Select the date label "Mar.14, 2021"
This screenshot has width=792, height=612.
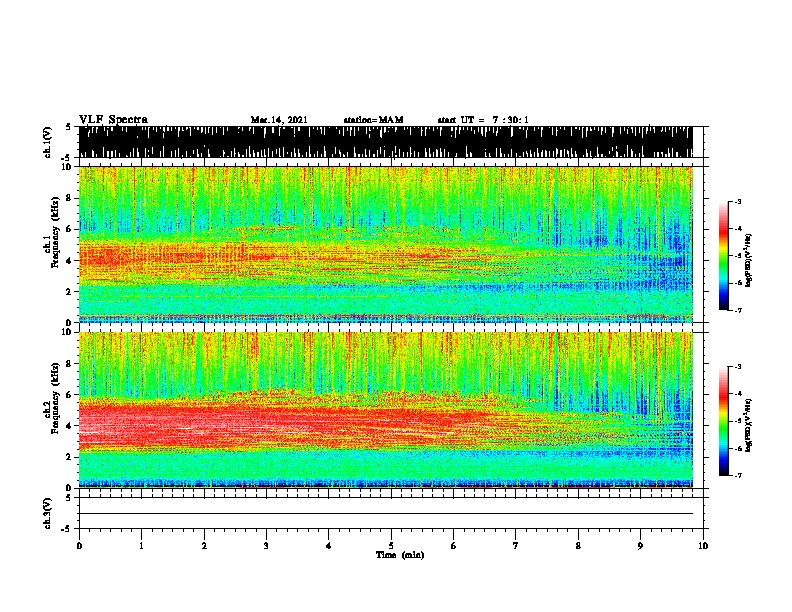pyautogui.click(x=279, y=120)
